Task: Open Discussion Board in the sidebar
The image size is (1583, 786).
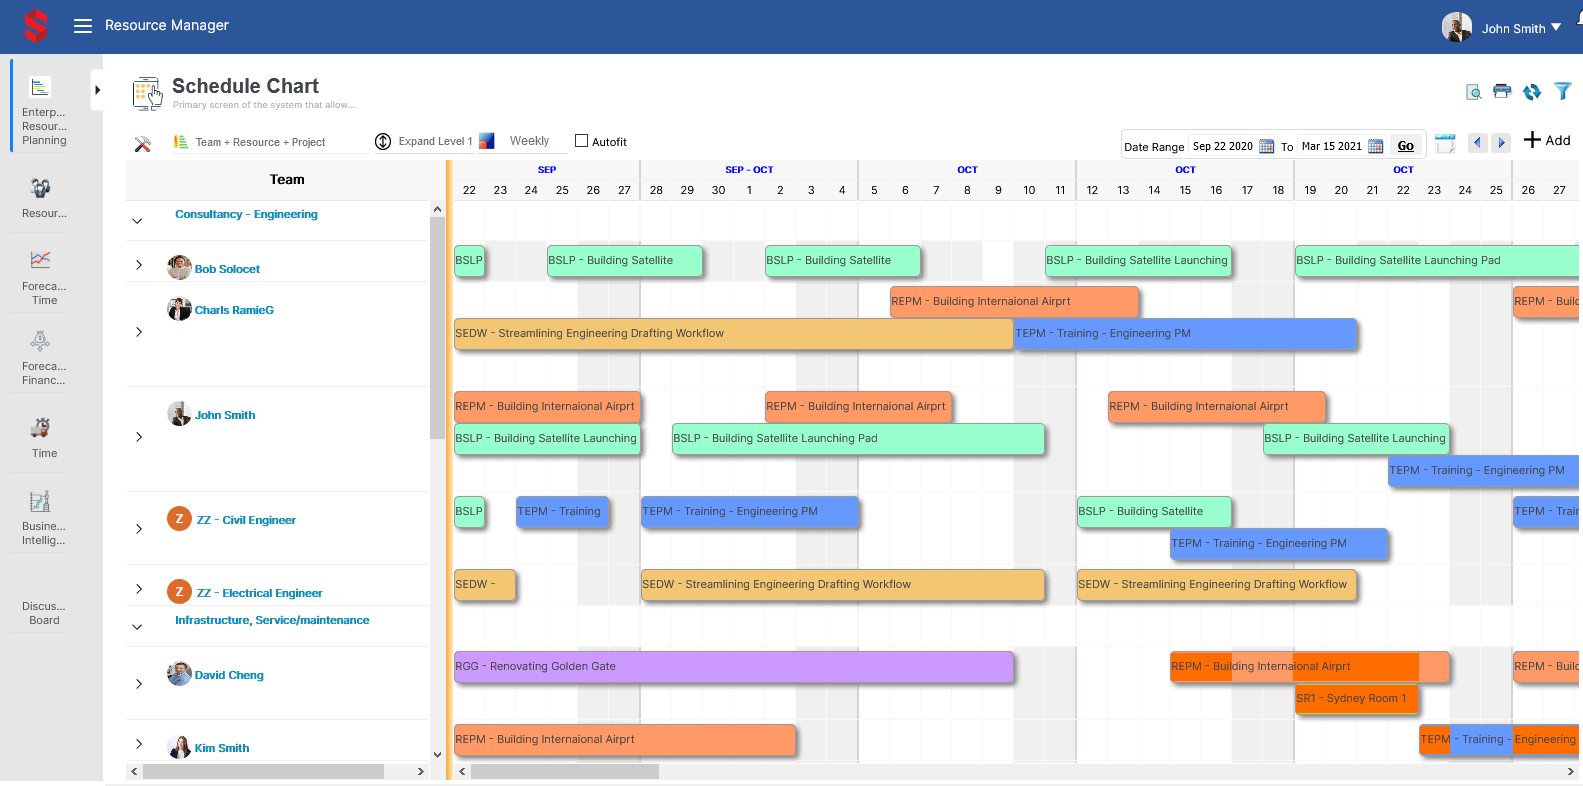Action: [44, 613]
